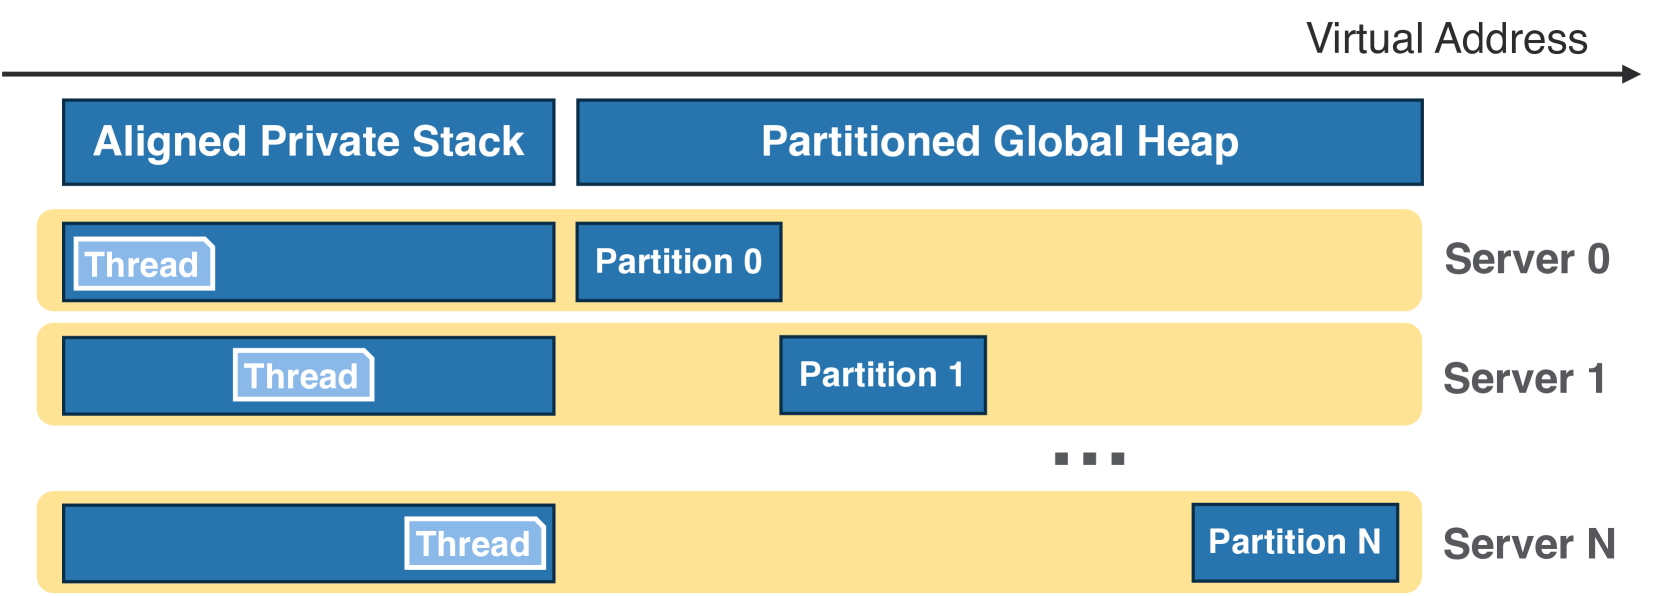Click the arrowhead of the Virtual Address axis

point(1630,74)
